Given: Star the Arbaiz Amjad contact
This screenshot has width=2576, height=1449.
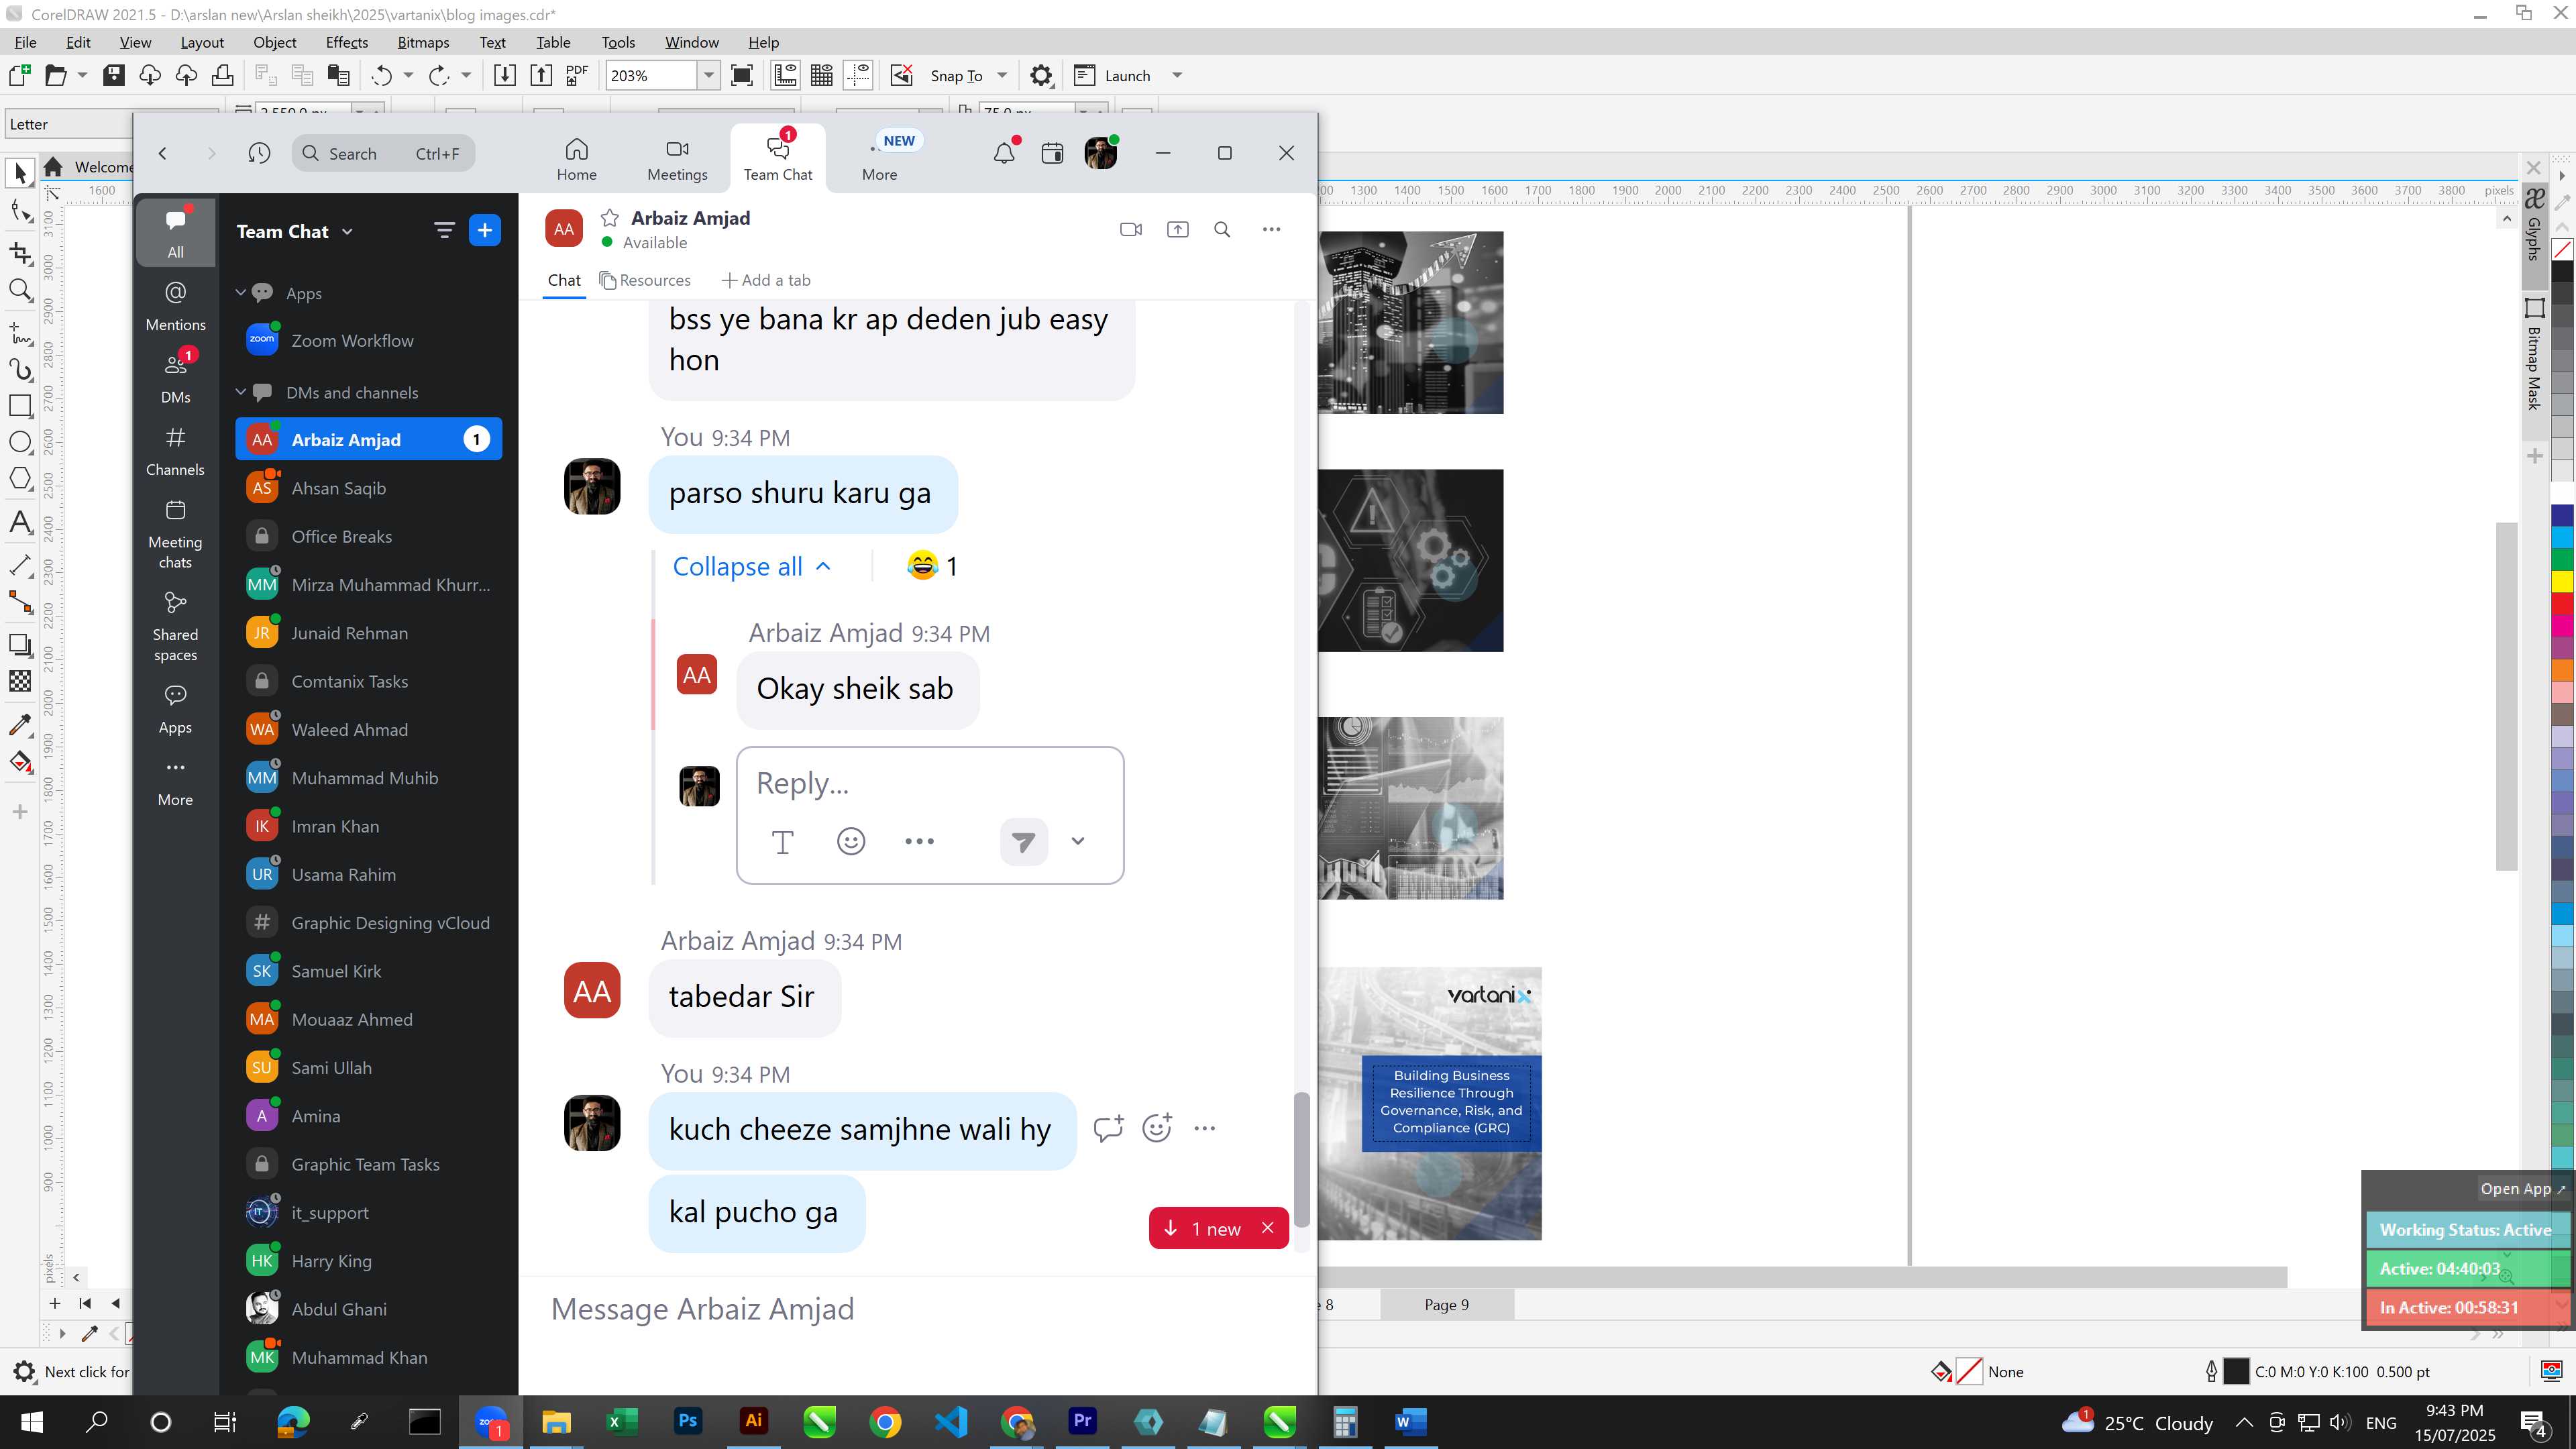Looking at the screenshot, I should pos(610,218).
